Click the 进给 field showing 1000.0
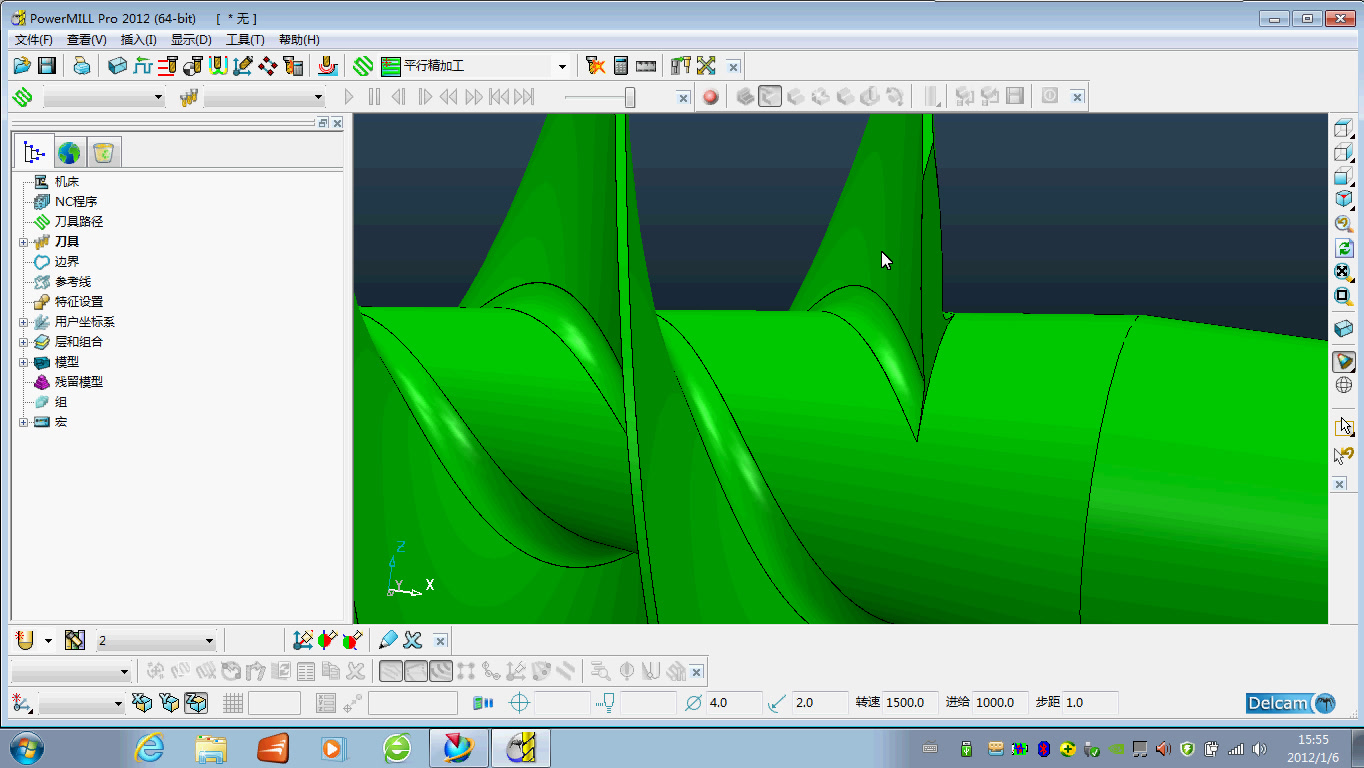1364x768 pixels. [x=1000, y=702]
